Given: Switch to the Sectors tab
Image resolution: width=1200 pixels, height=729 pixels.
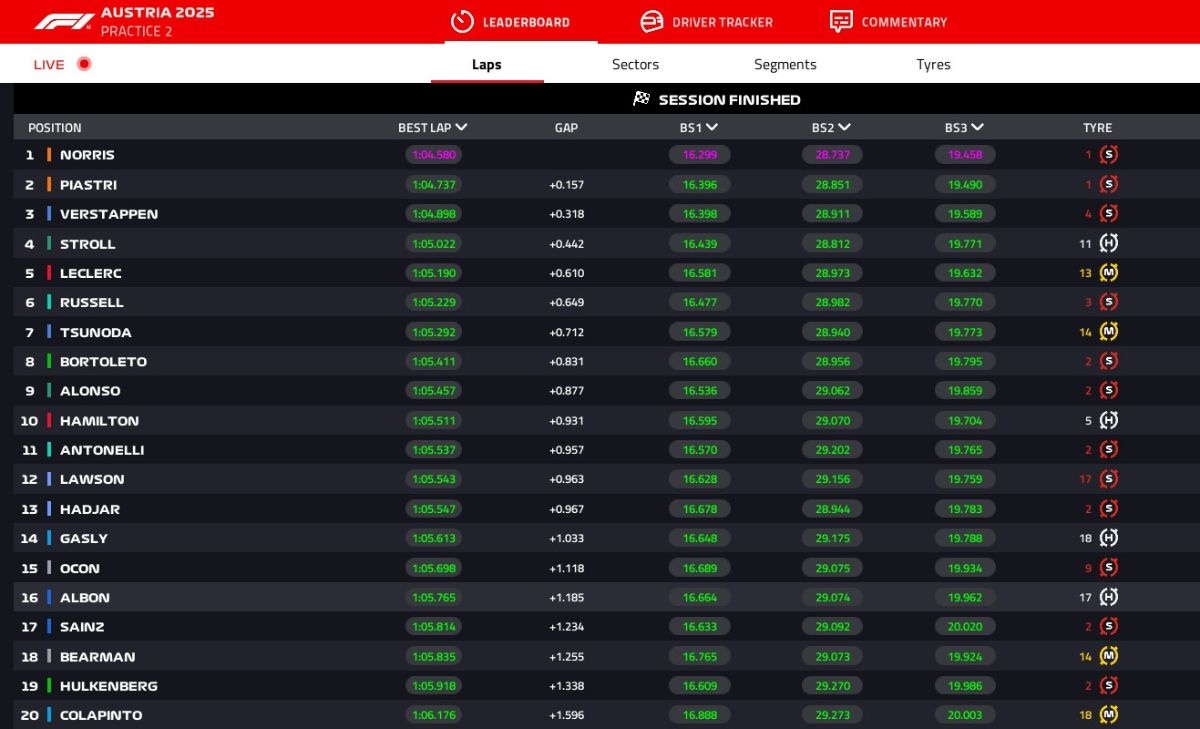Looking at the screenshot, I should point(635,64).
